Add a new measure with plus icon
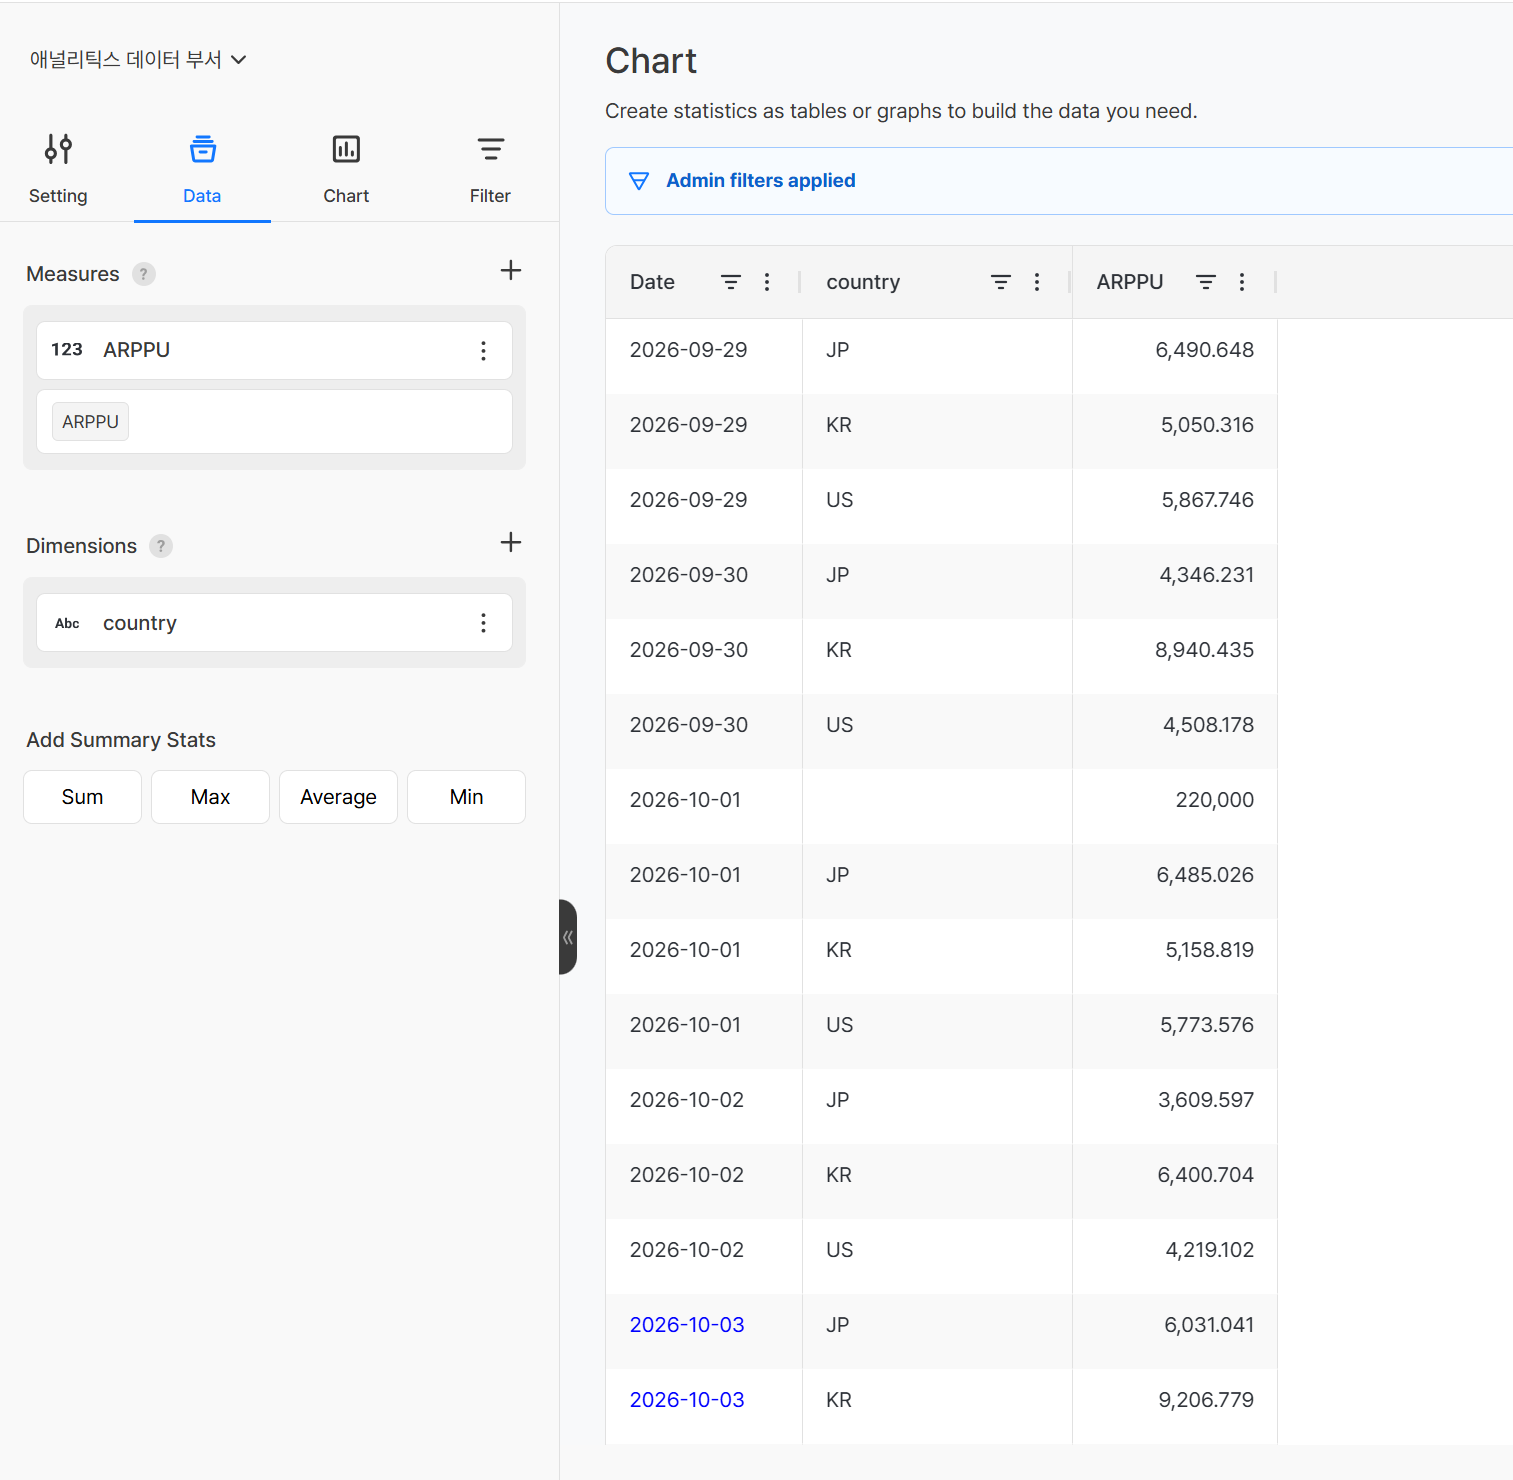The width and height of the screenshot is (1513, 1480). tap(511, 270)
